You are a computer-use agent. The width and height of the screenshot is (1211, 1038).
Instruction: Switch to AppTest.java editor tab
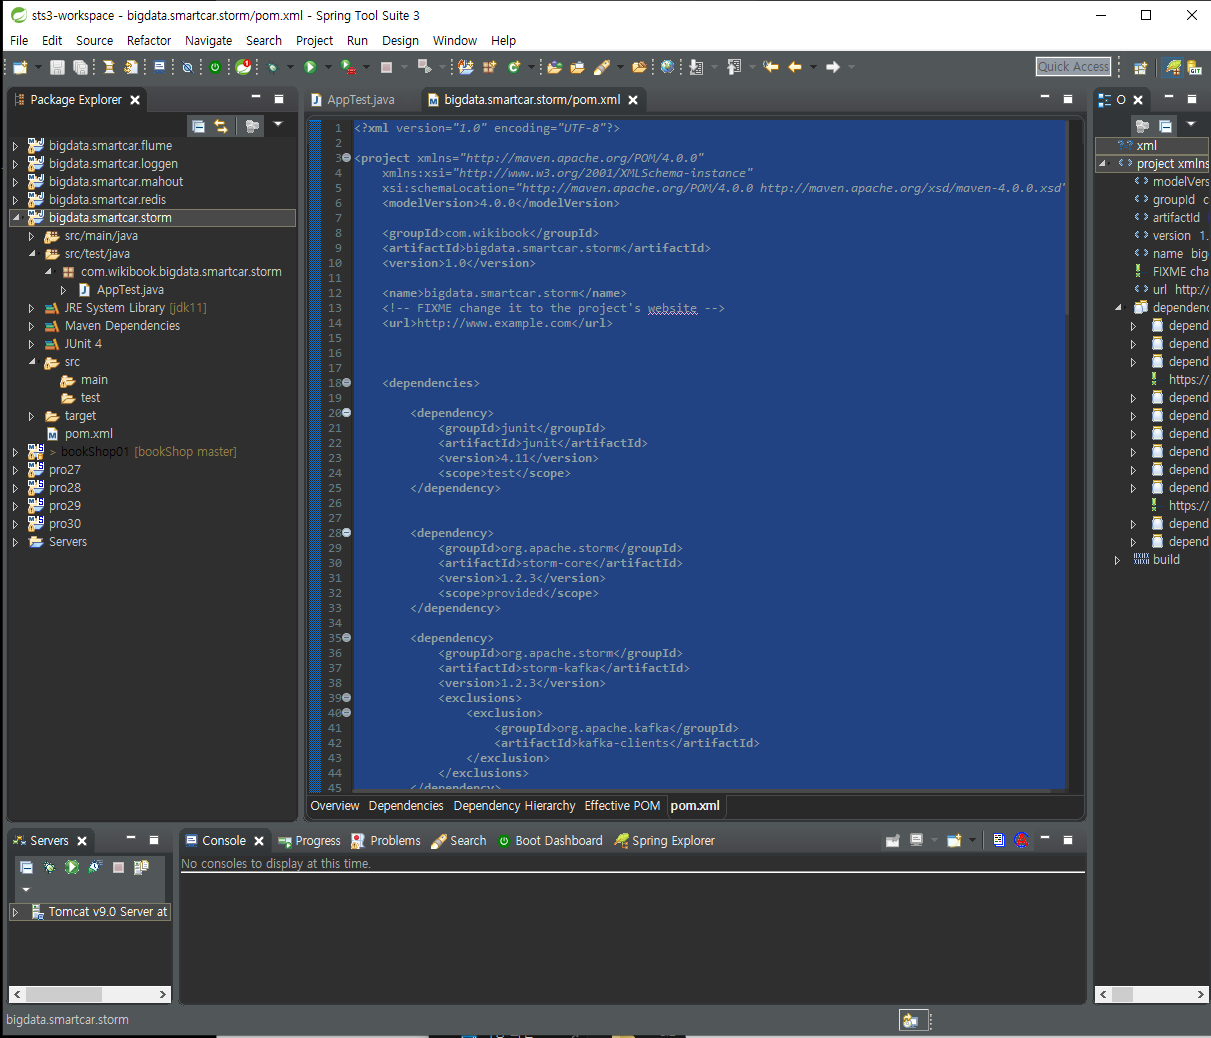click(353, 100)
